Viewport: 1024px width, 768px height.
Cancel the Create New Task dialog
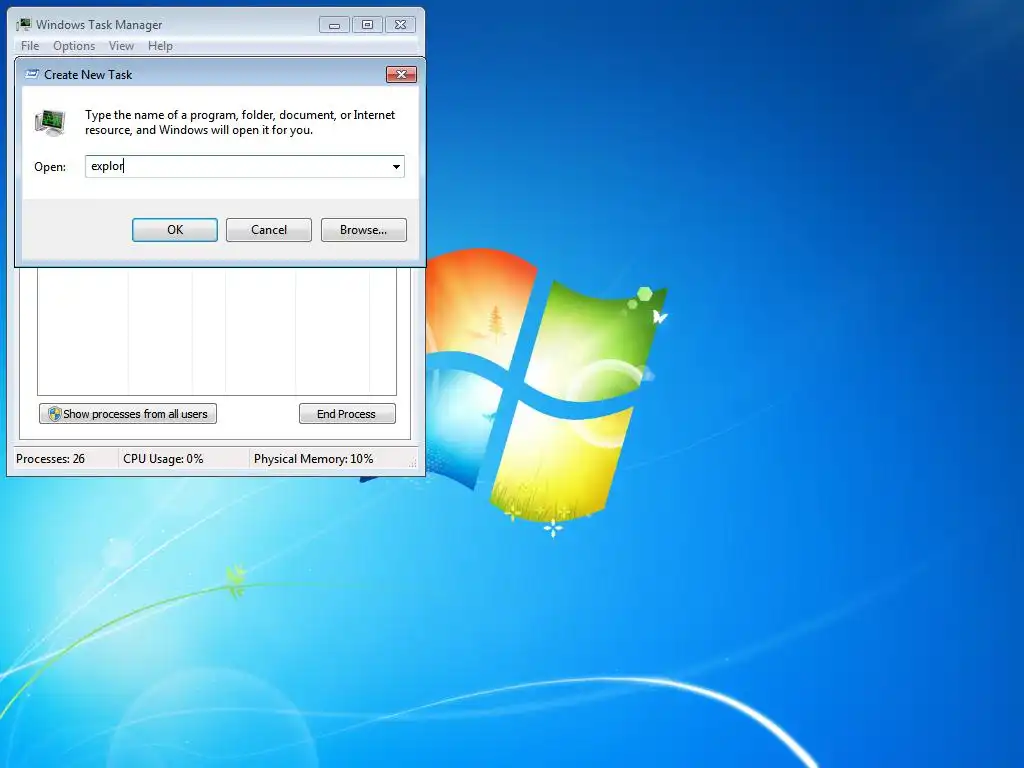click(x=268, y=230)
